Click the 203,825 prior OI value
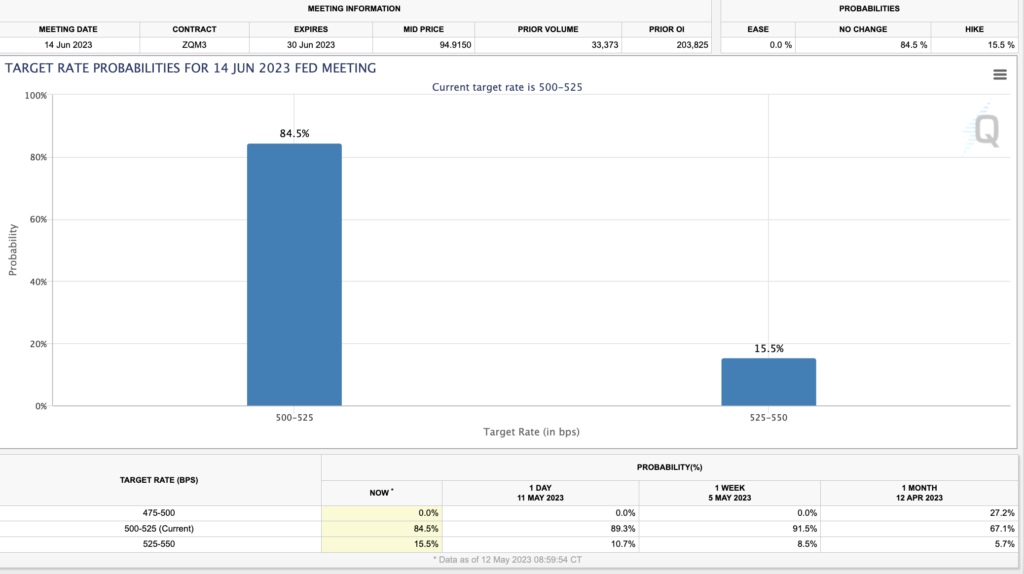 692,45
